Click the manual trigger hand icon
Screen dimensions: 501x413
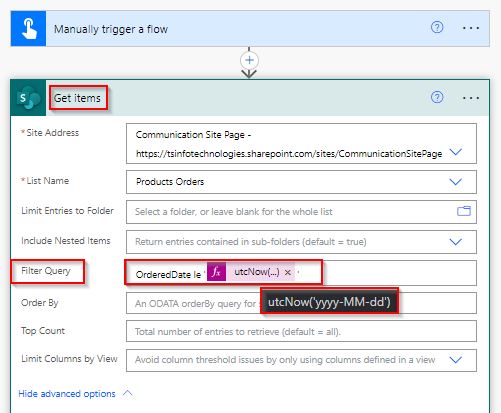[29, 29]
